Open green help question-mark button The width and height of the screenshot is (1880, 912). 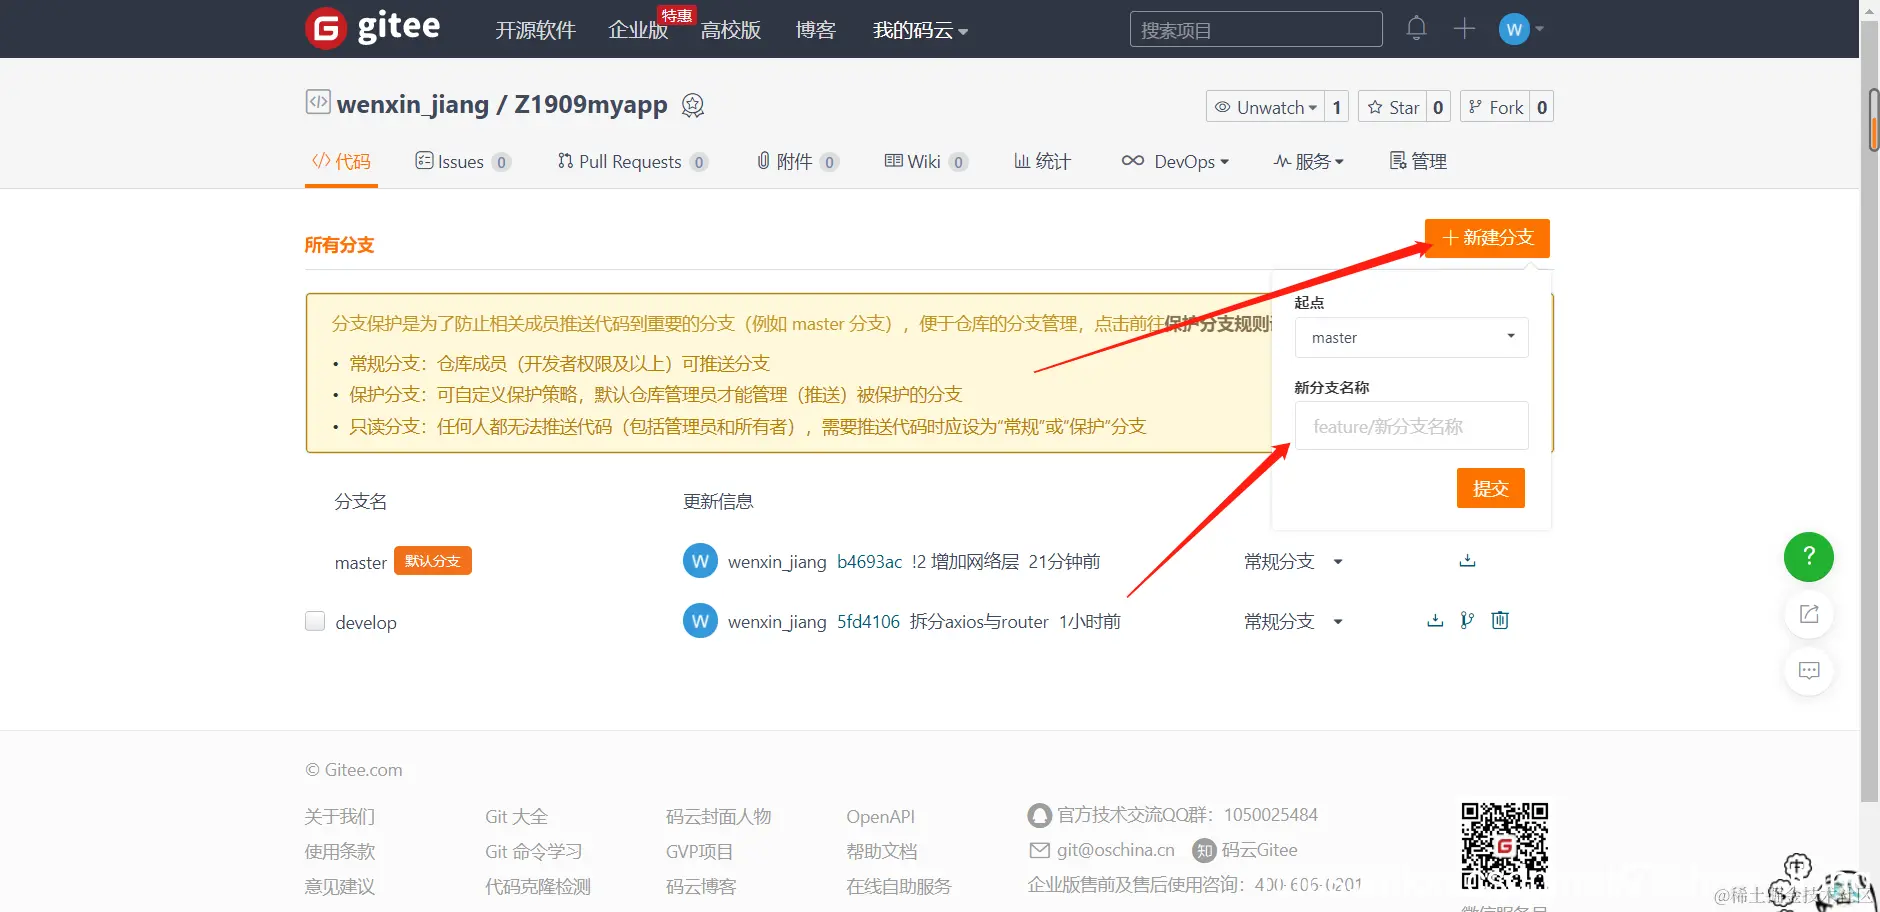[x=1808, y=556]
